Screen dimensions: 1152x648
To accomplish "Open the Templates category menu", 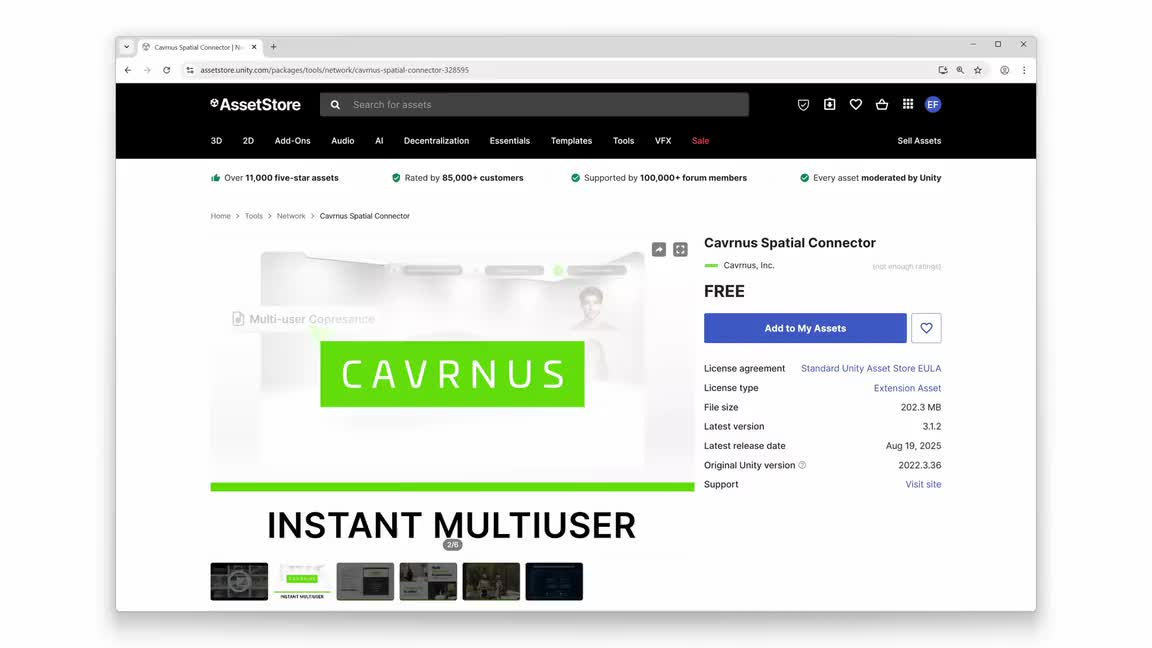I will [x=572, y=140].
